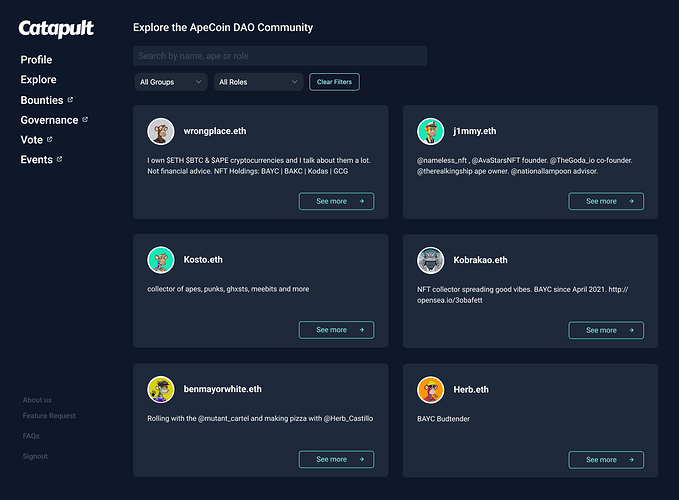Image resolution: width=679 pixels, height=500 pixels.
Task: Select the wrongplace.eth name
Action: (x=215, y=131)
